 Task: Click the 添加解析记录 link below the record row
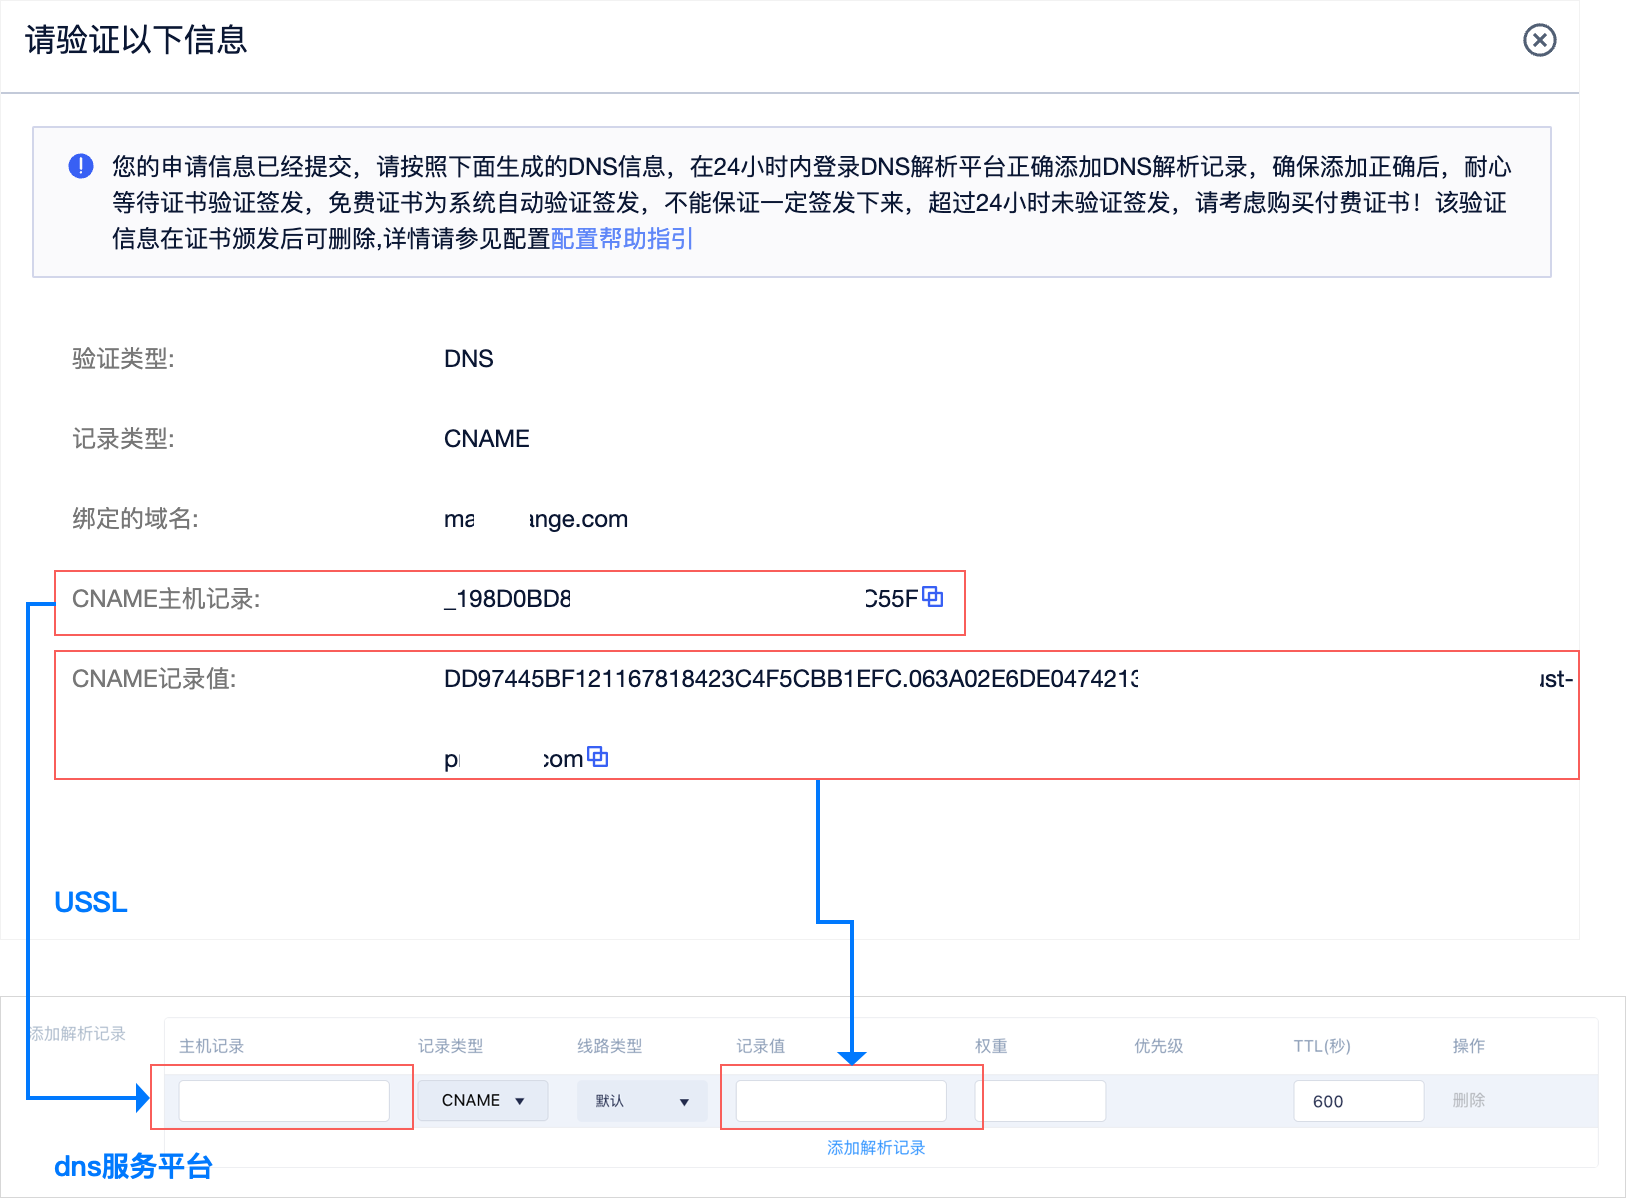coord(874,1147)
